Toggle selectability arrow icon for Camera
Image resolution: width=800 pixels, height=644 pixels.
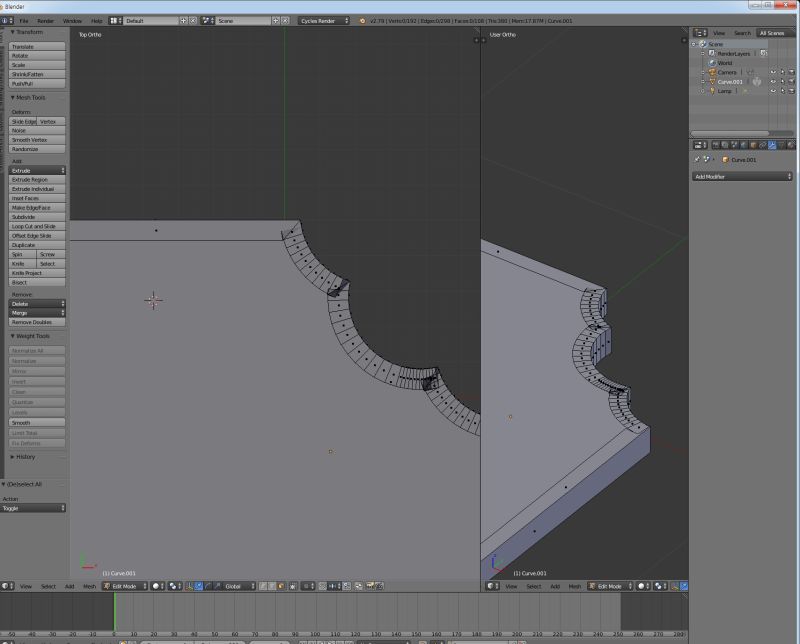pyautogui.click(x=783, y=72)
